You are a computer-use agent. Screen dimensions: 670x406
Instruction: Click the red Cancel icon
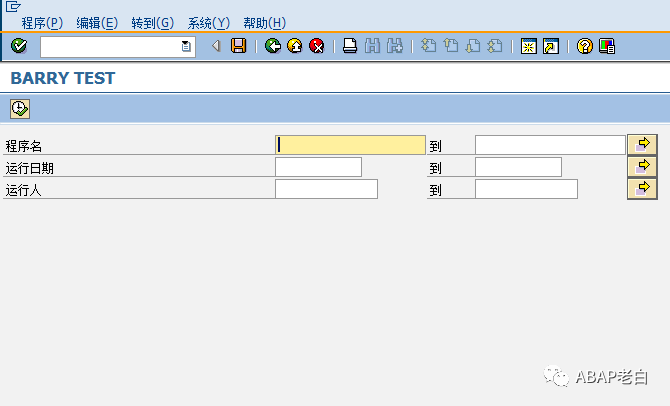click(317, 46)
